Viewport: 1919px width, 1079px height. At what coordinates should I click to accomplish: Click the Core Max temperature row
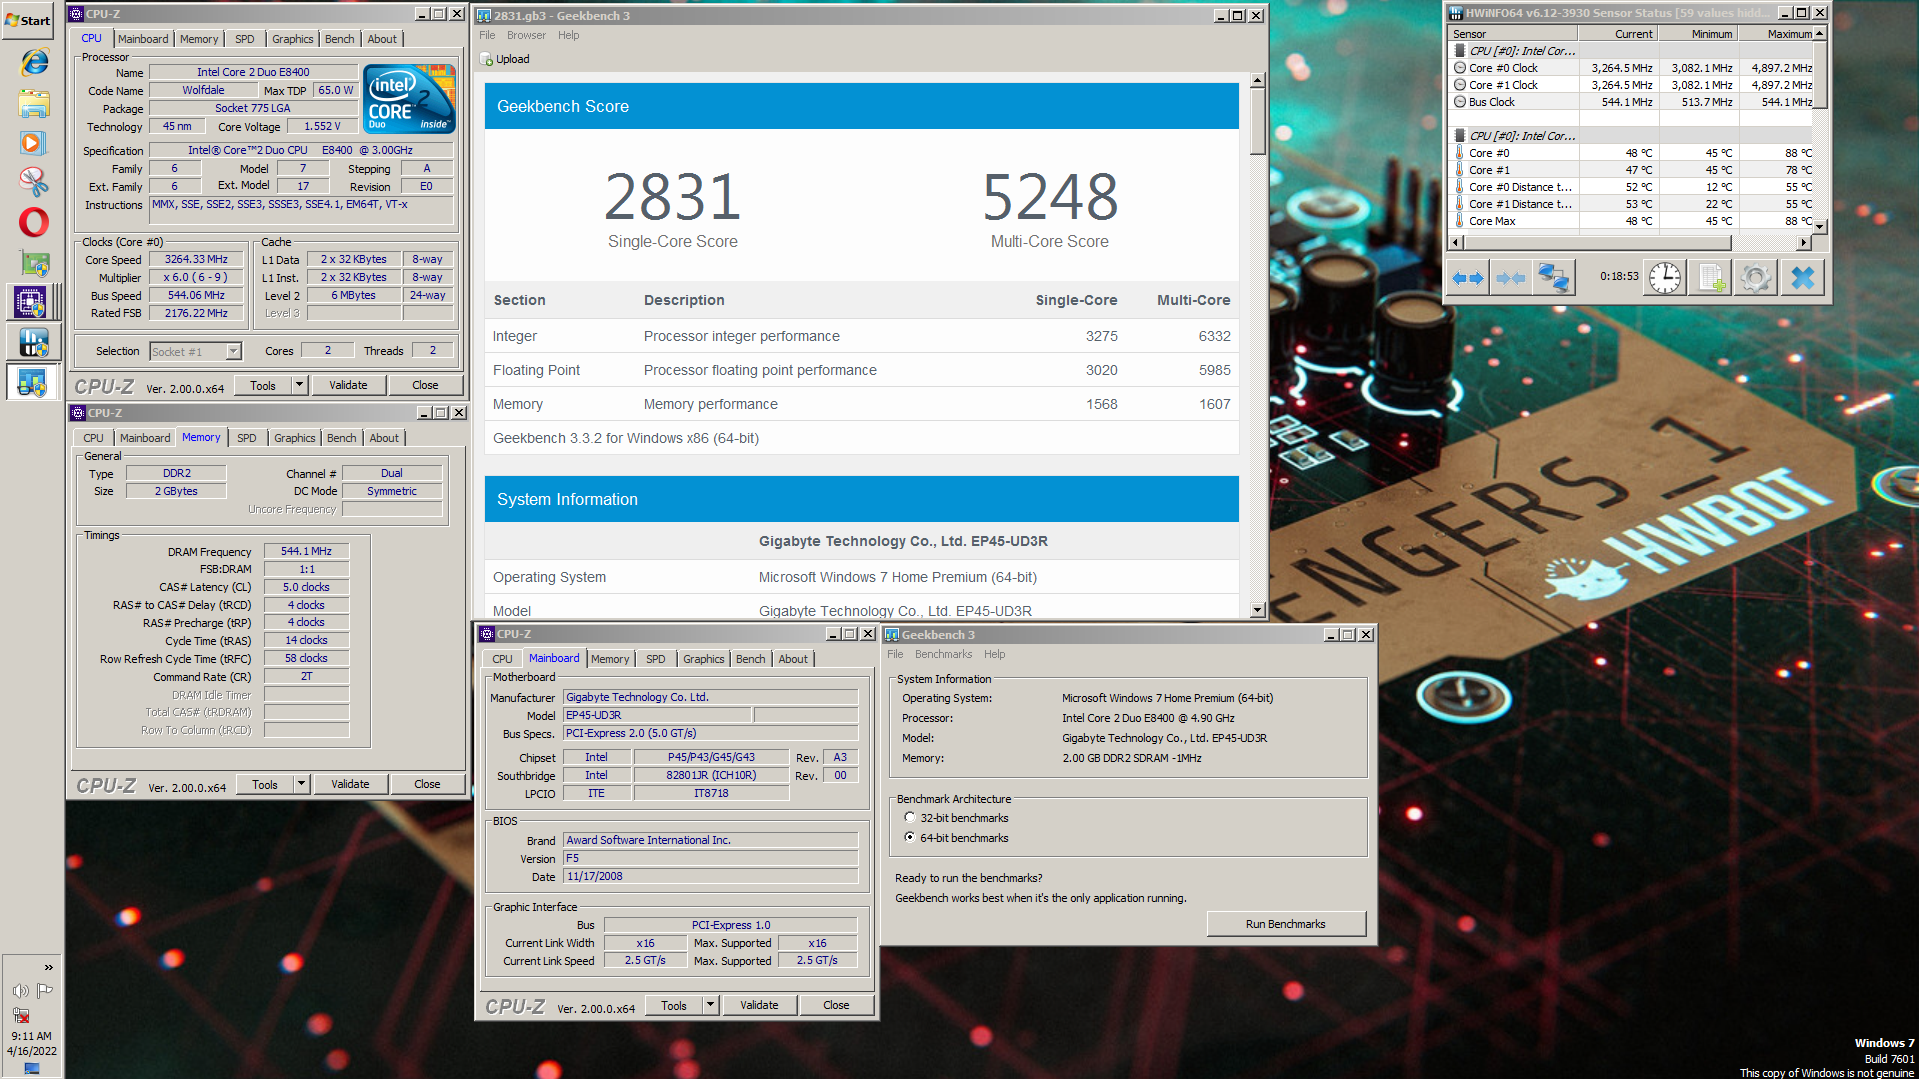pos(1631,221)
